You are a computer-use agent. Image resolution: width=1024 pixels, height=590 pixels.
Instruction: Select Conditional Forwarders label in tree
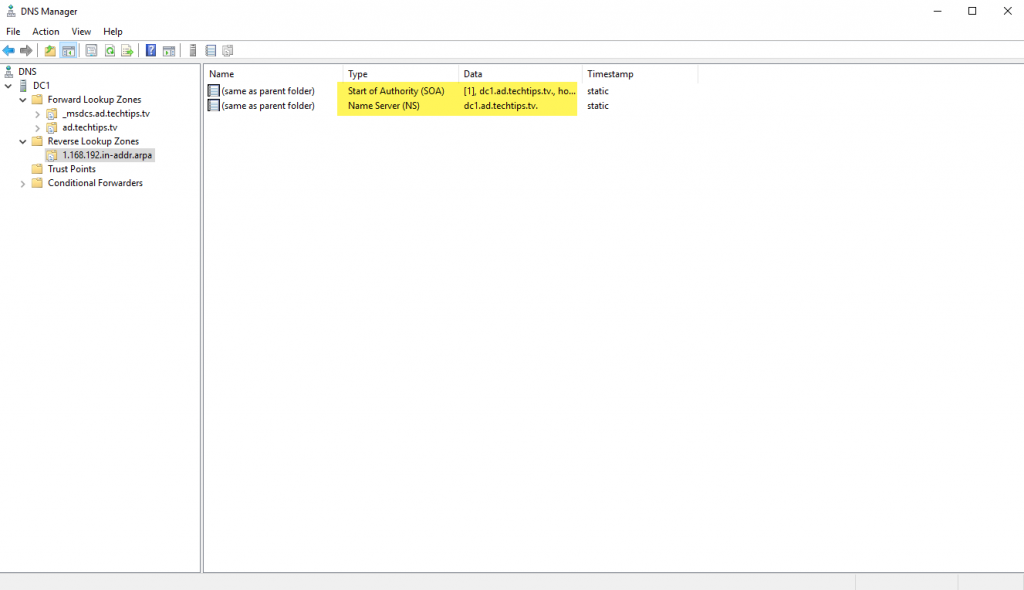[x=95, y=183]
